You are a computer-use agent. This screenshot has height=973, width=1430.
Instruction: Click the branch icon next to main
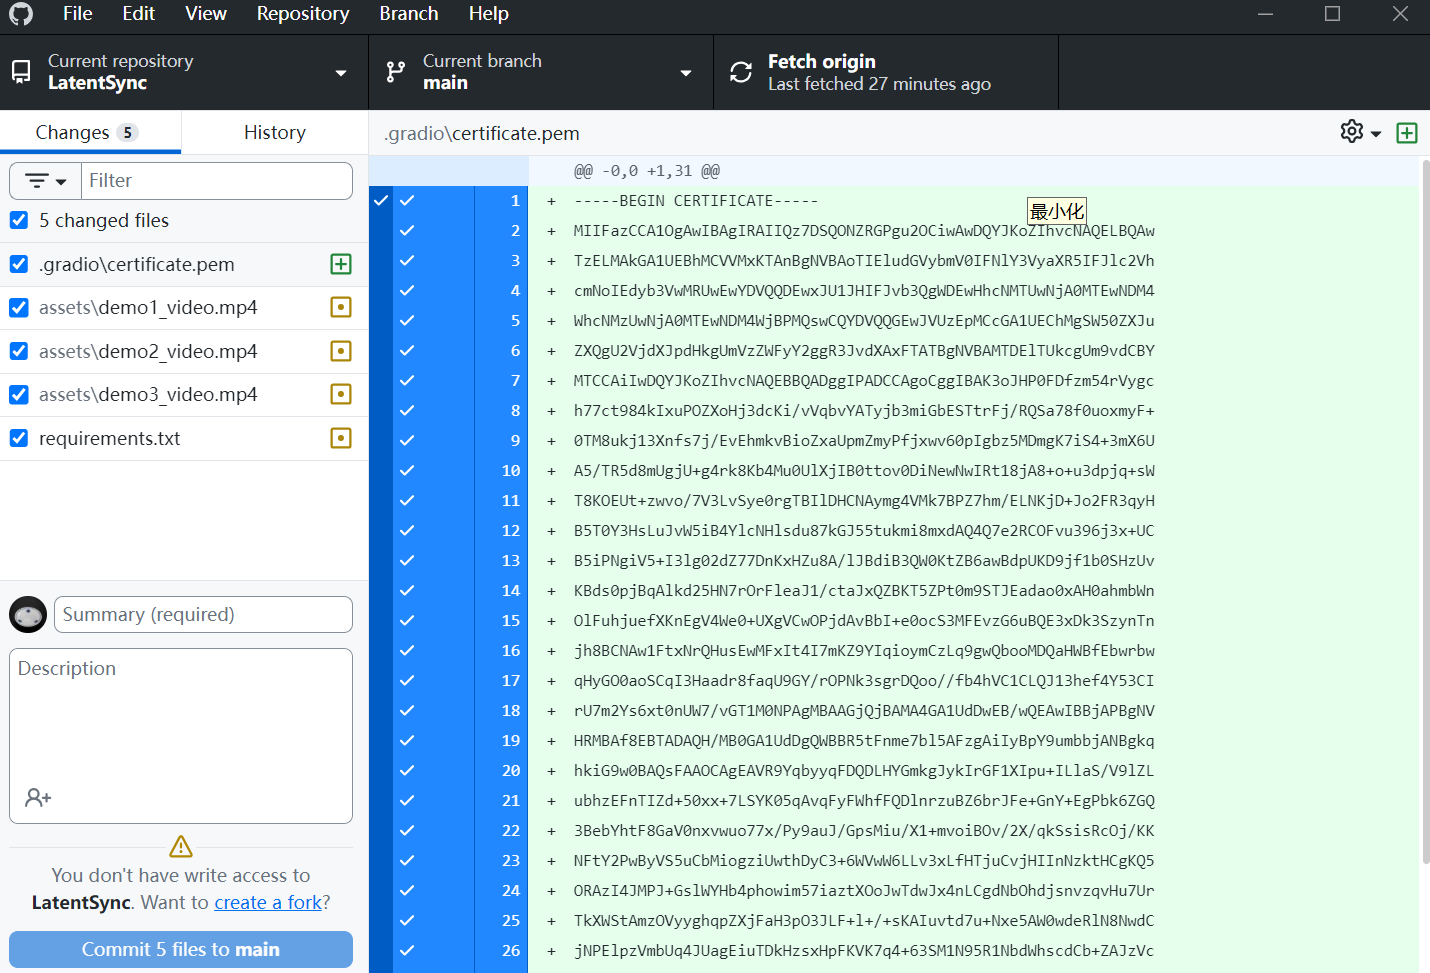(x=396, y=72)
